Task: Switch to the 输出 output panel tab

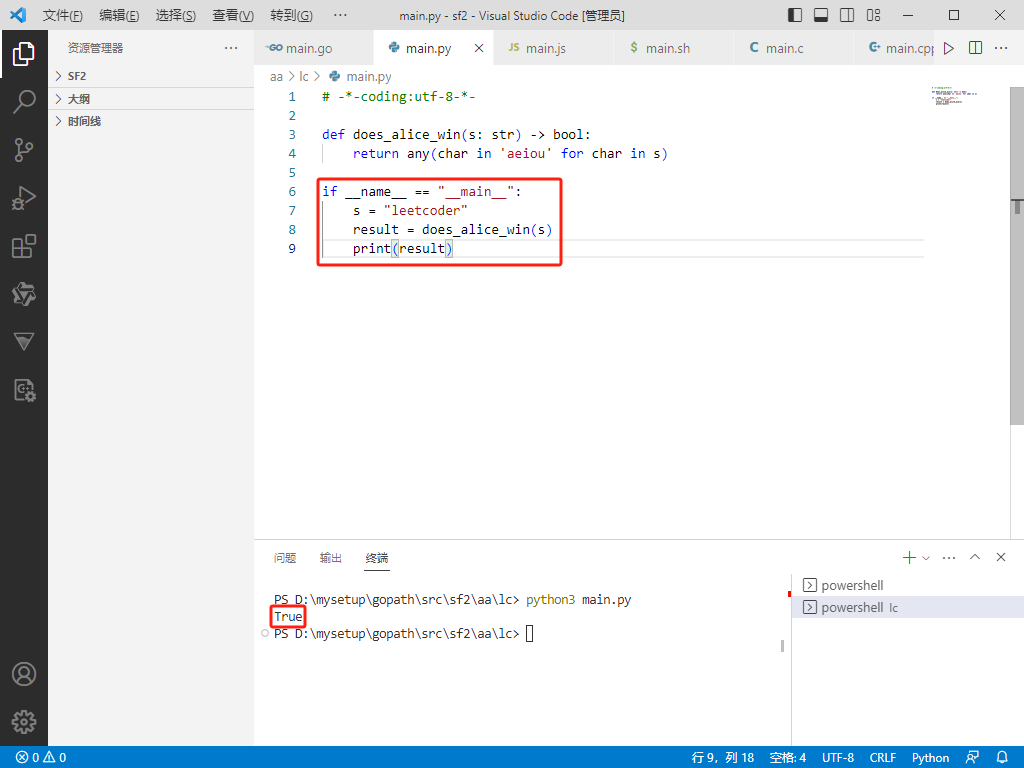Action: tap(330, 558)
